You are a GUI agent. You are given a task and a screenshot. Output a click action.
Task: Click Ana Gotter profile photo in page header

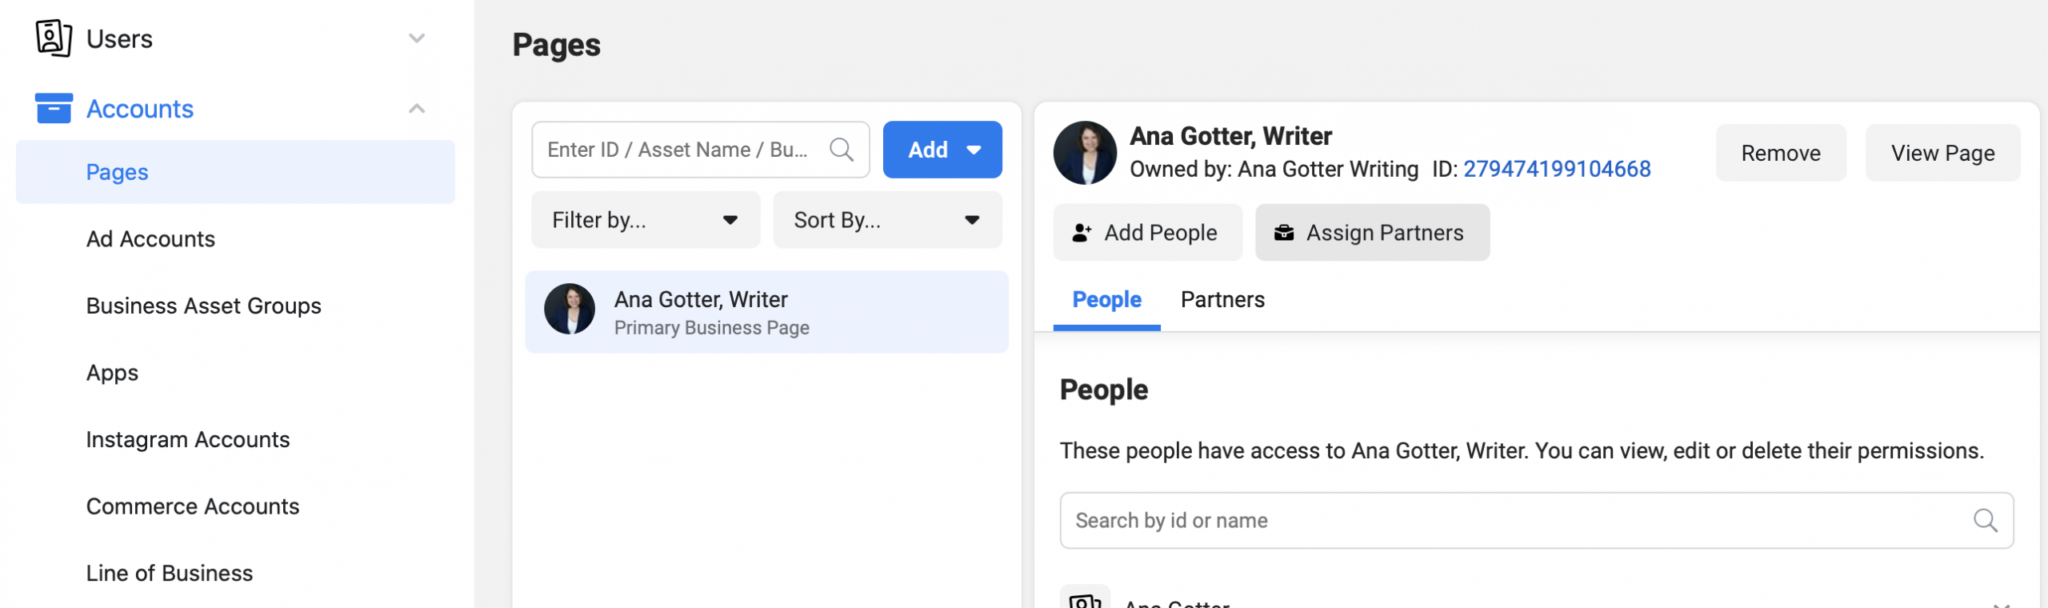[x=1085, y=153]
